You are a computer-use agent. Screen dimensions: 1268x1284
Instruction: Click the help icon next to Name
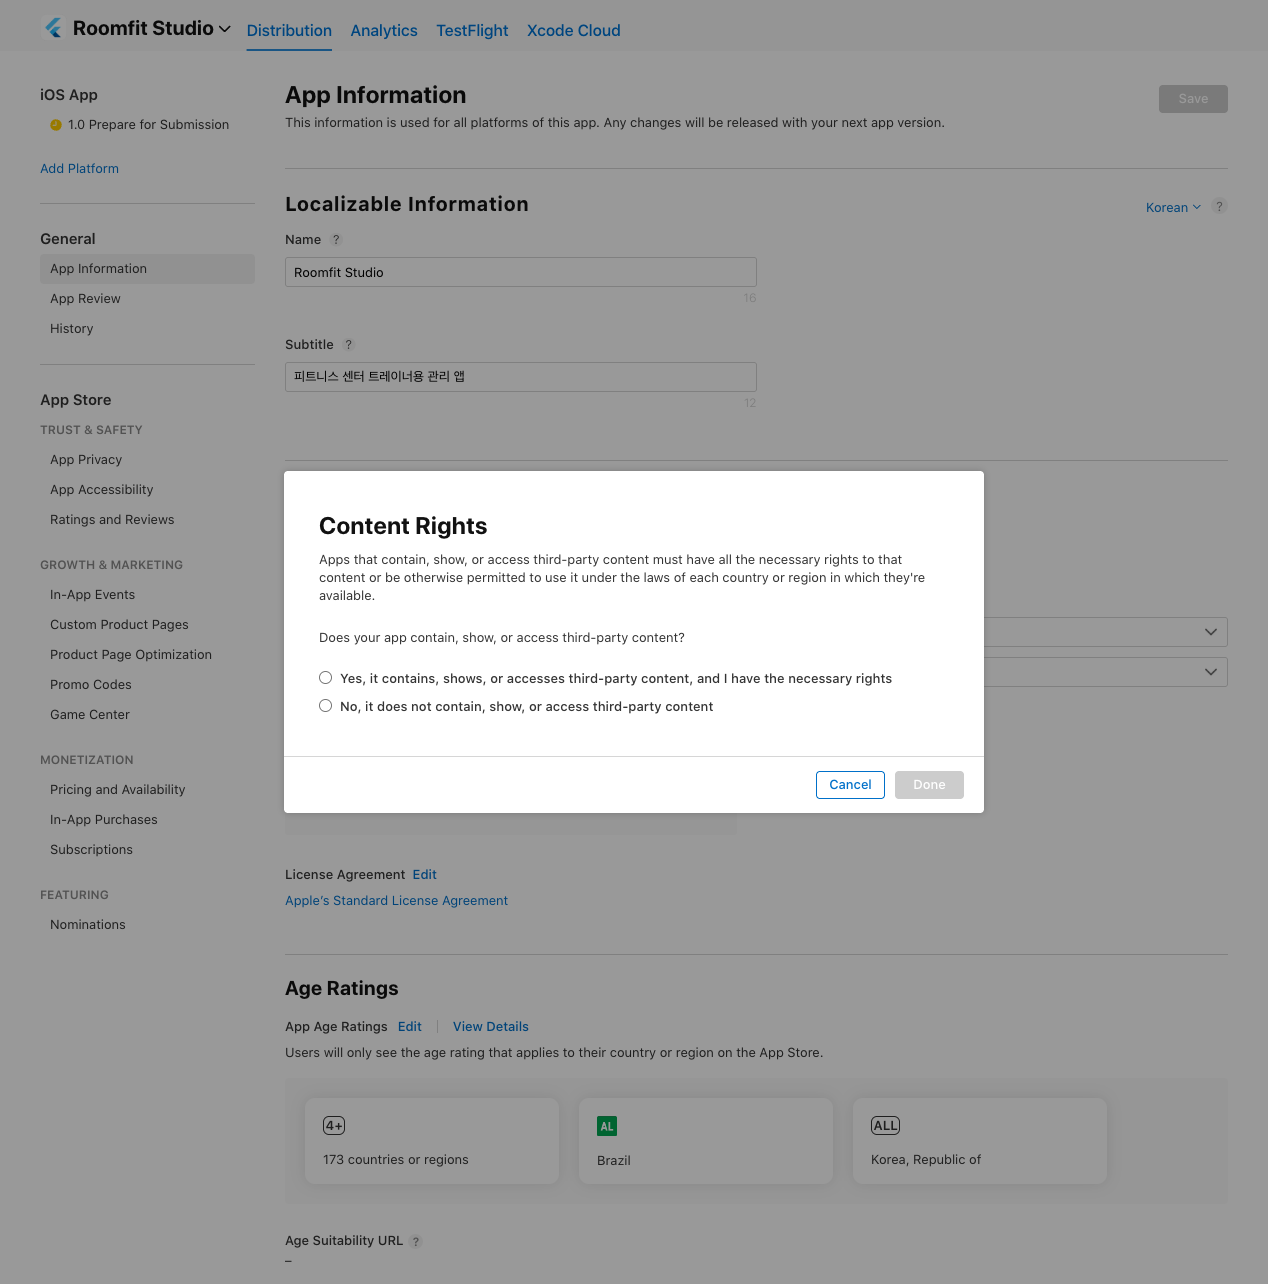336,240
